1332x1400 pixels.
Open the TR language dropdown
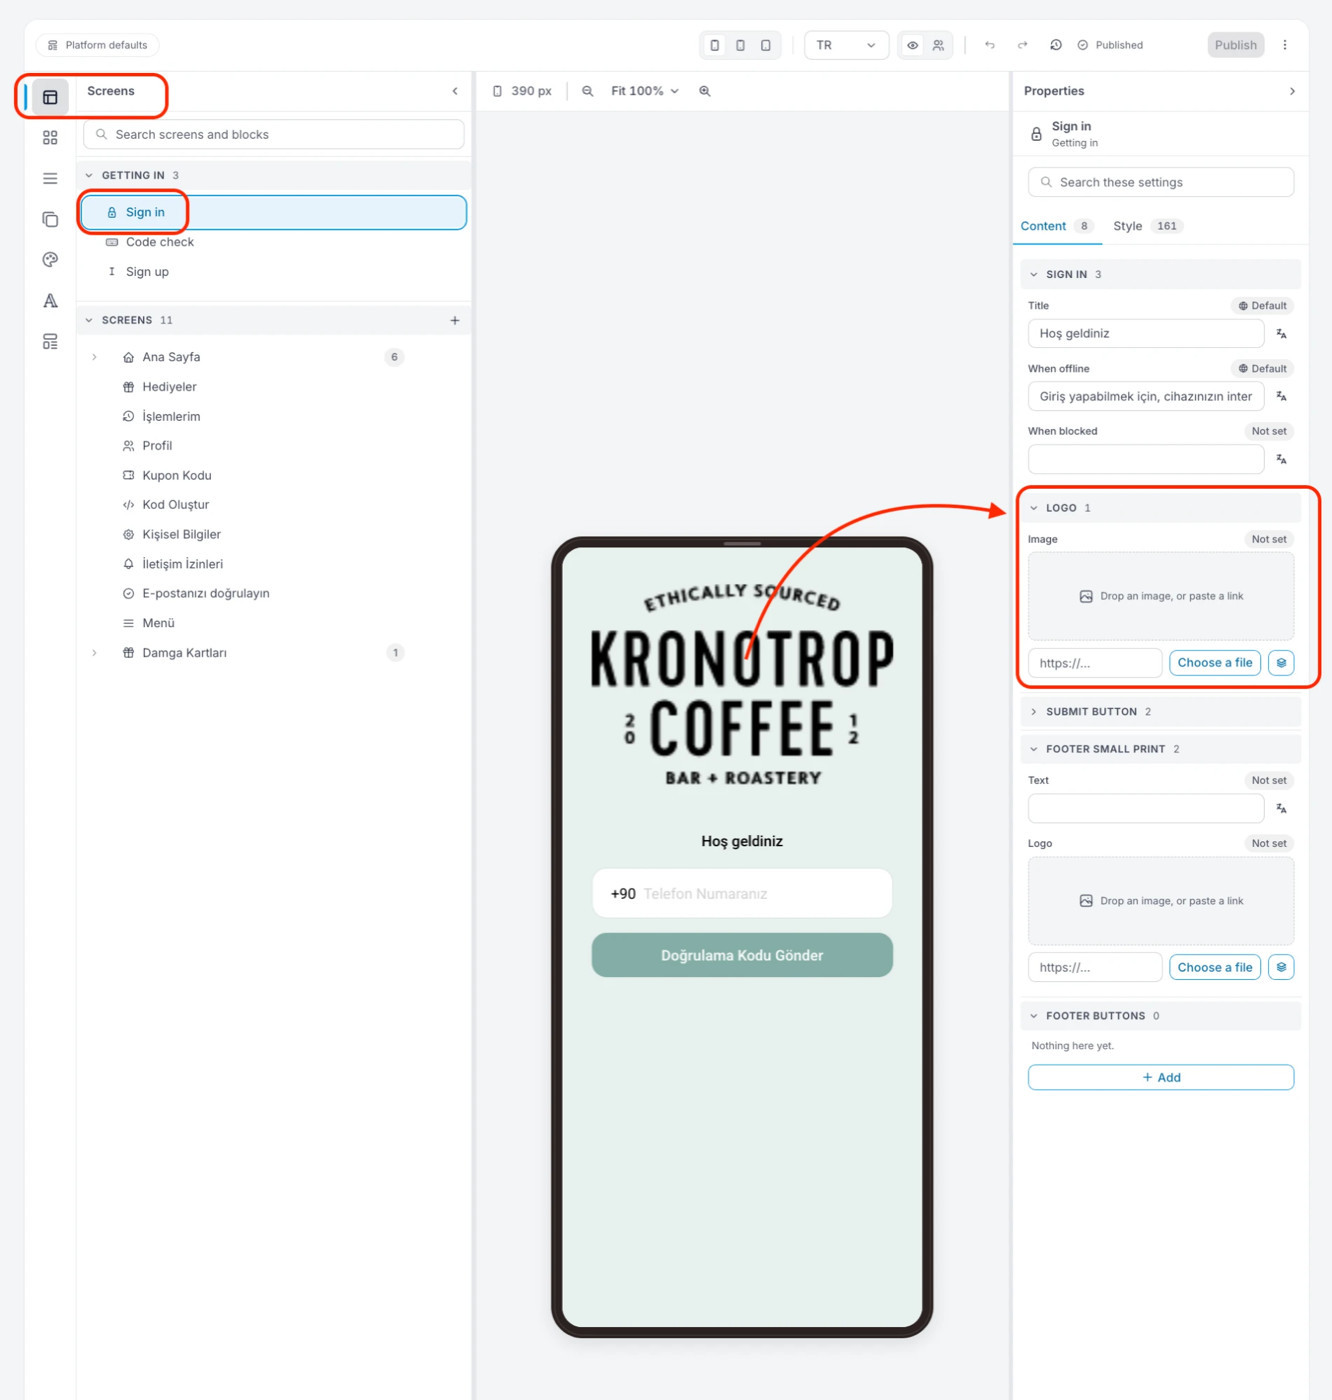coord(846,45)
